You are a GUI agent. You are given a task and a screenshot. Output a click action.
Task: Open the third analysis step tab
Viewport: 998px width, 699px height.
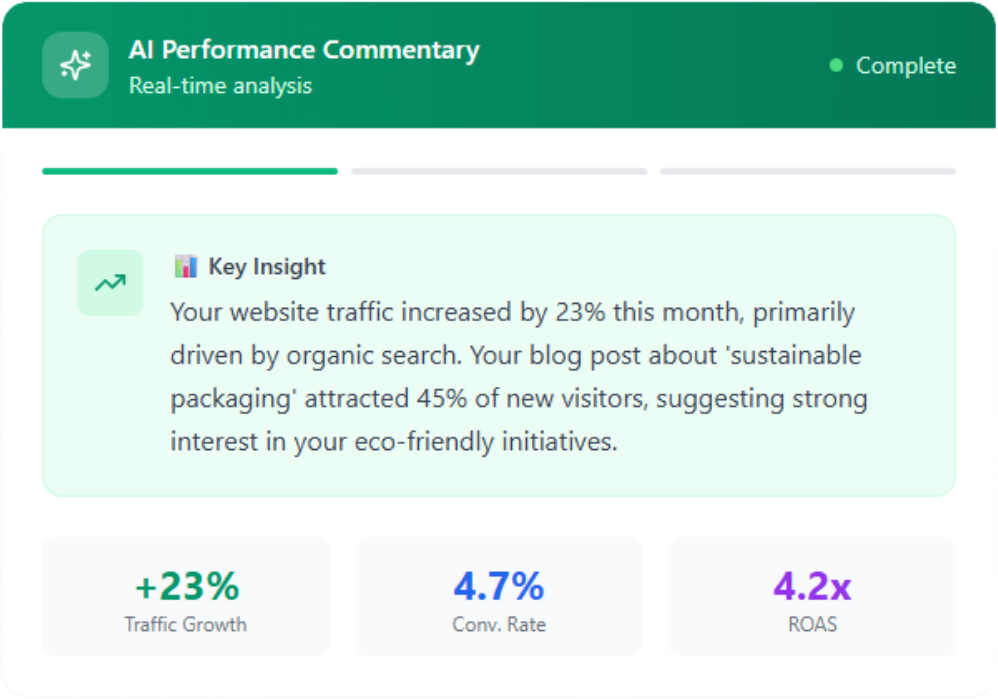tap(811, 172)
